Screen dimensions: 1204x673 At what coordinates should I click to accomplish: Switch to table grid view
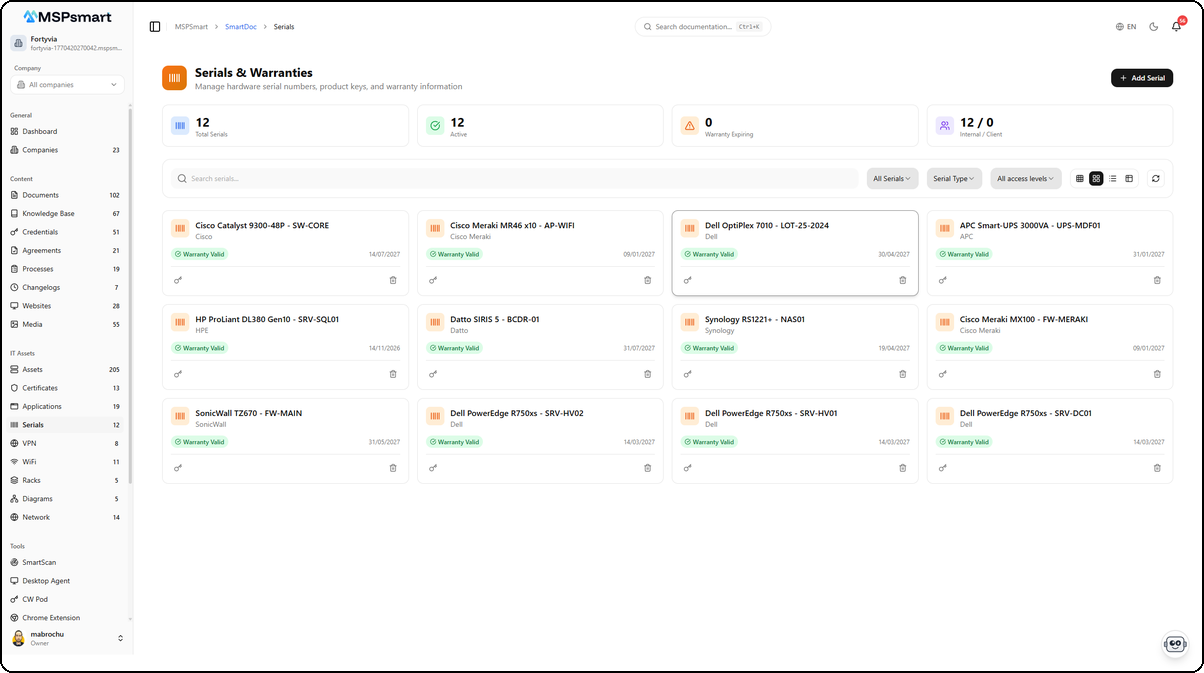pyautogui.click(x=1080, y=179)
